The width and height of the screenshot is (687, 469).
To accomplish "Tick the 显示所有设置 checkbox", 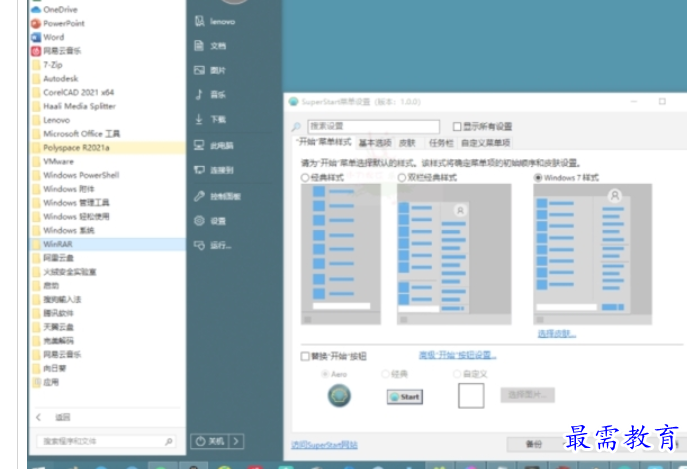I will point(457,127).
